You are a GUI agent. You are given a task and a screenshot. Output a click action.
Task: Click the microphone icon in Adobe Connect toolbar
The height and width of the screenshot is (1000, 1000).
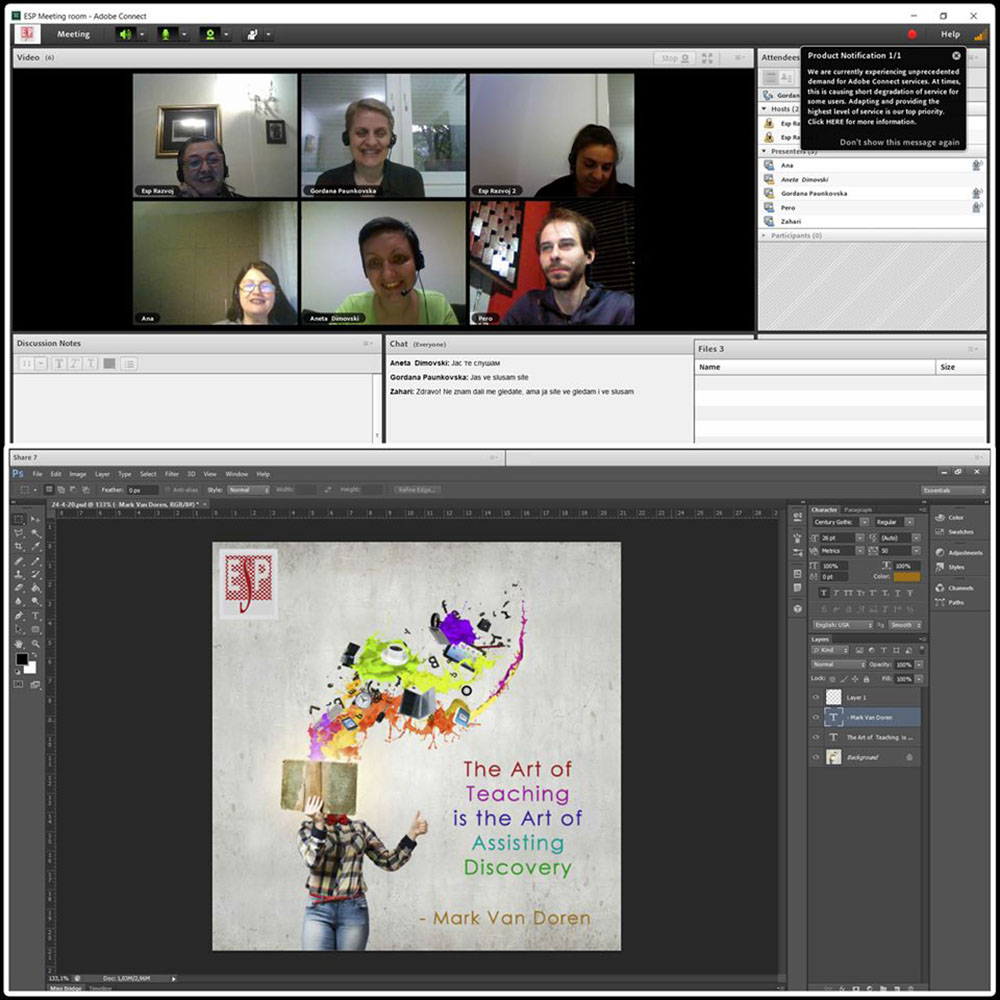(x=167, y=34)
